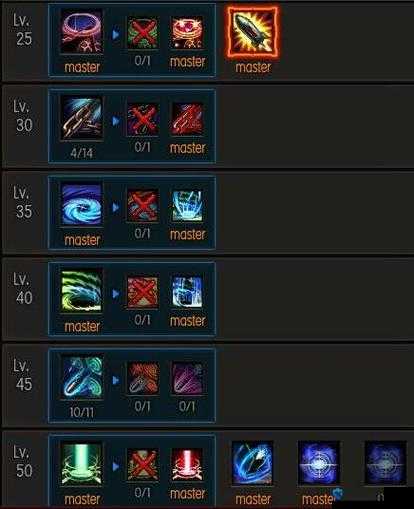Toggle the crossed-out talent in Lv. 35 row
Screen dimensions: 414x509
pos(143,206)
